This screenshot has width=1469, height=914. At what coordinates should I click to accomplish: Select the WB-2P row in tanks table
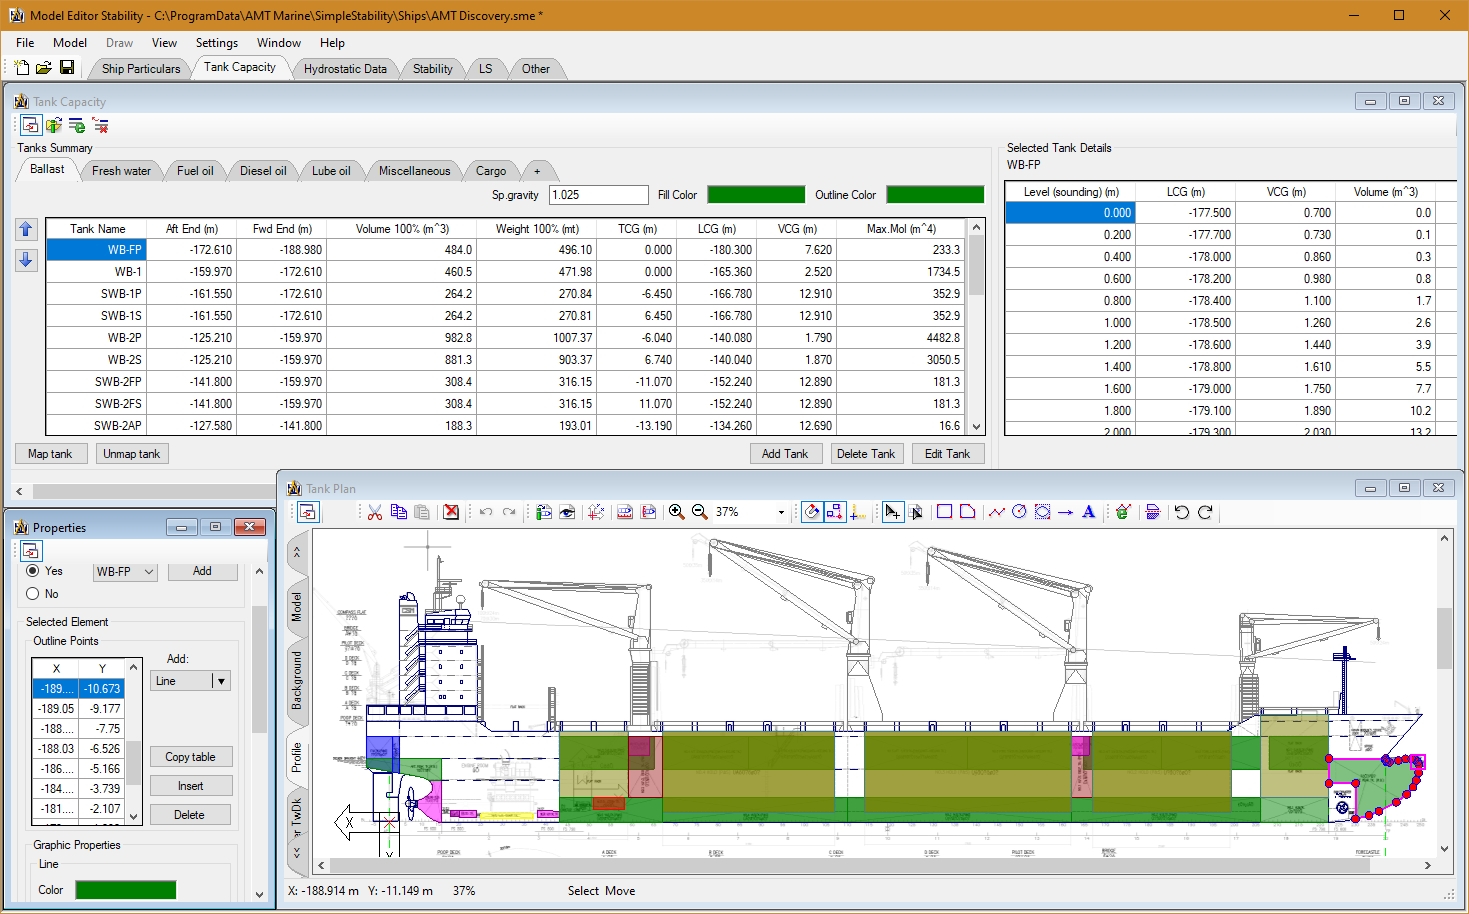tap(506, 338)
